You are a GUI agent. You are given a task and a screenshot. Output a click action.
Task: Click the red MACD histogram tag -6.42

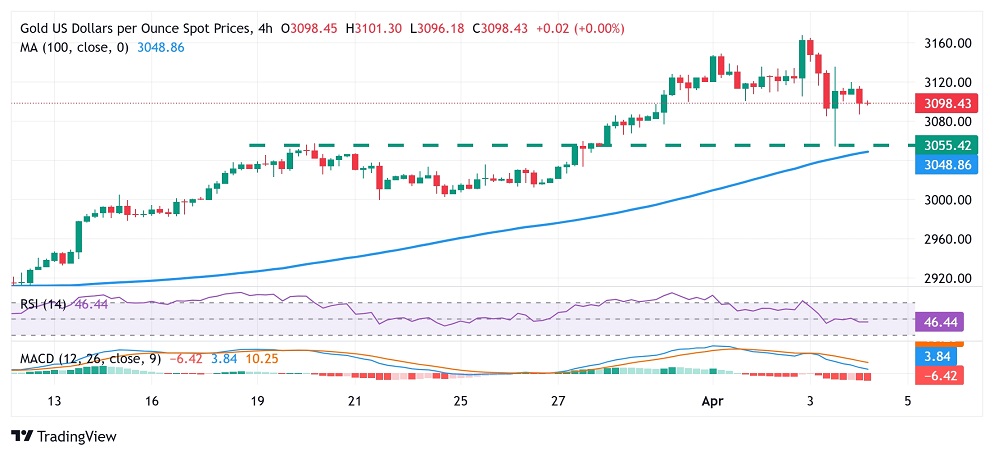click(940, 375)
